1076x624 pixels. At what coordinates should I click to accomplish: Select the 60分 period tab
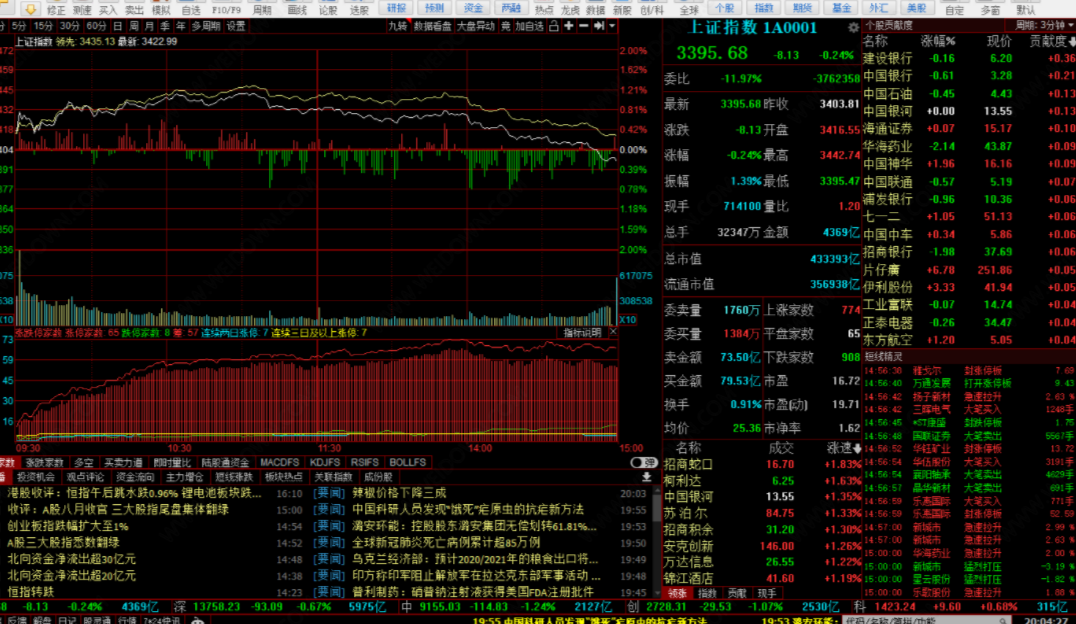click(96, 26)
